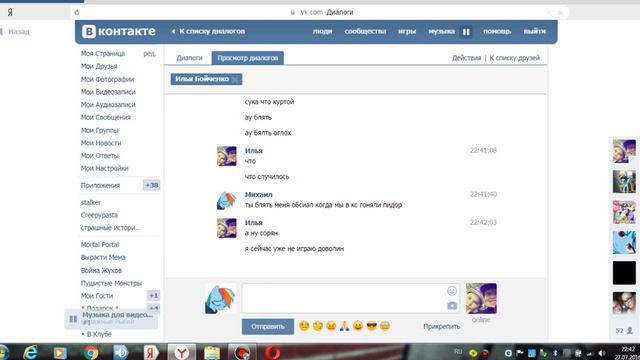The image size is (640, 360).
Task: Open the сообщества header menu item
Action: (x=365, y=31)
